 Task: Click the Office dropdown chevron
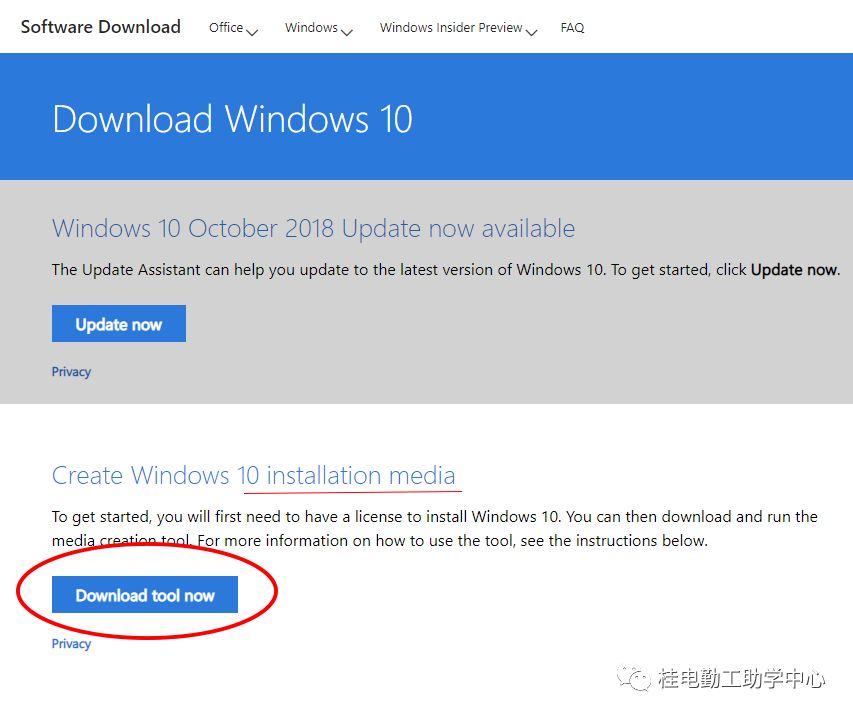coord(252,33)
